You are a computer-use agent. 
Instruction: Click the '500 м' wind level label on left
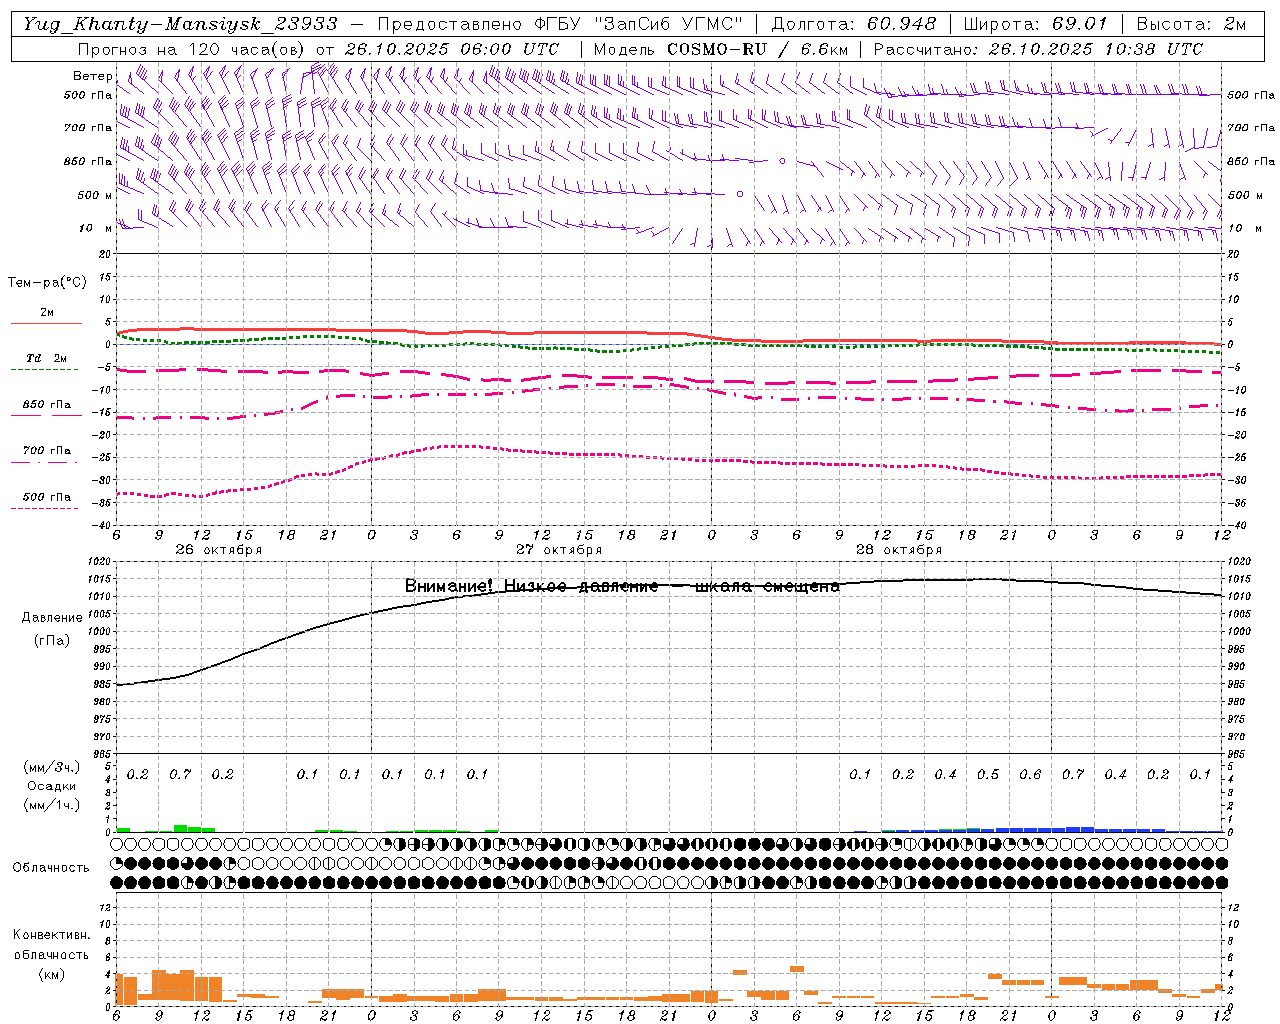(x=96, y=195)
